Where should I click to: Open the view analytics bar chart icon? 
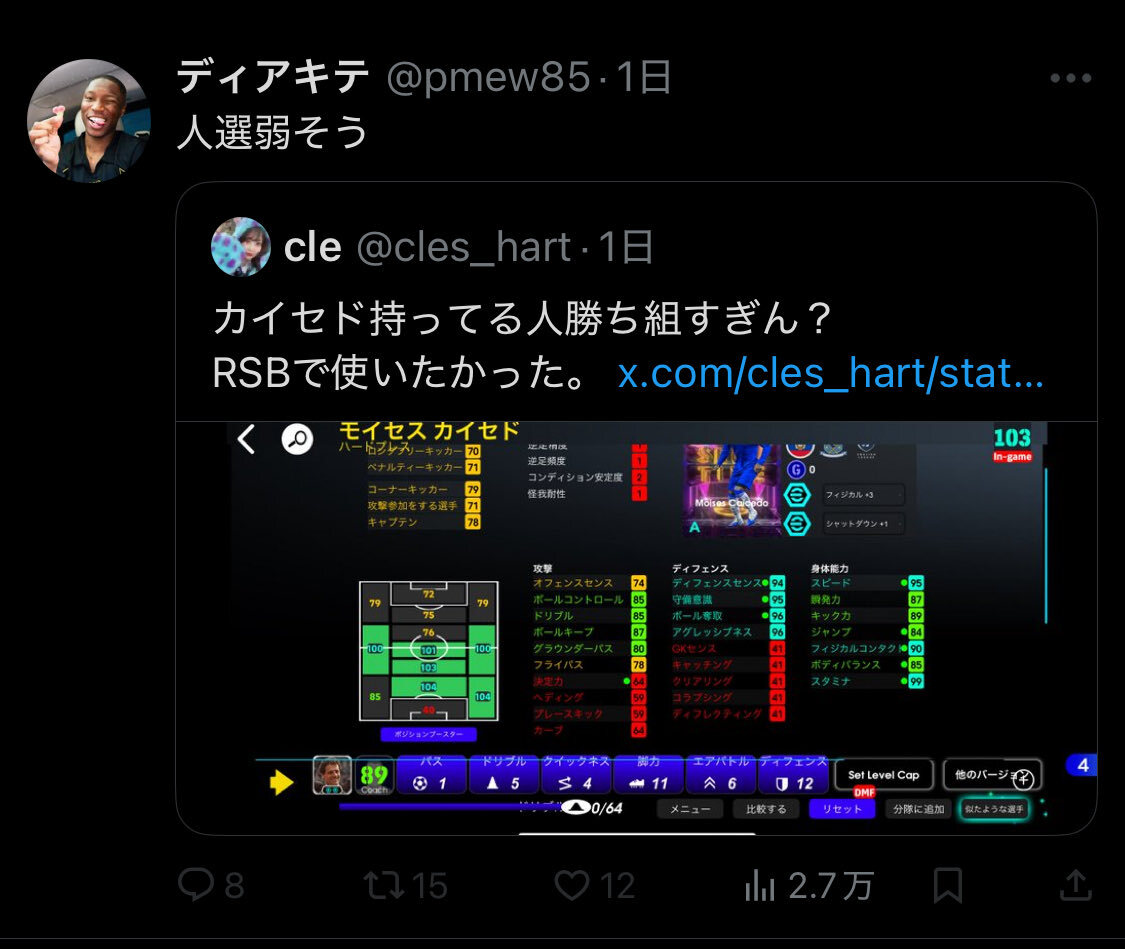(760, 884)
